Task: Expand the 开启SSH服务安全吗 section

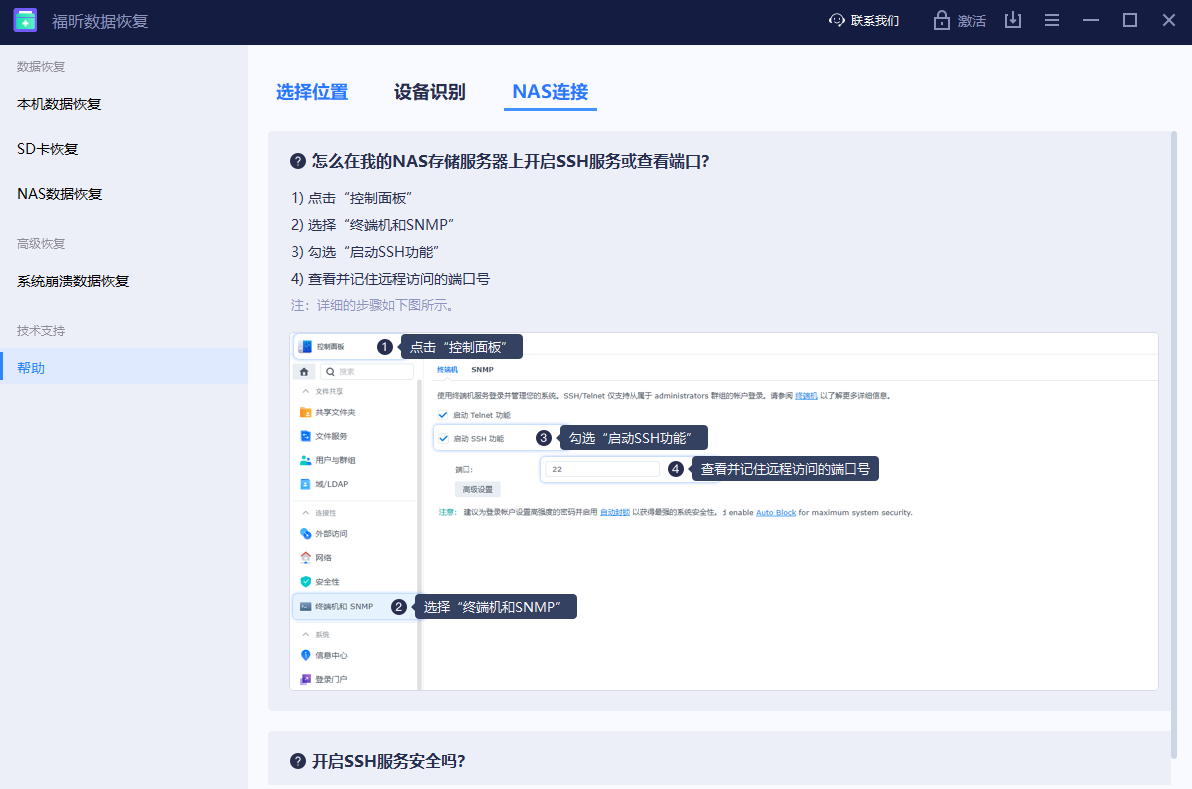Action: 388,761
